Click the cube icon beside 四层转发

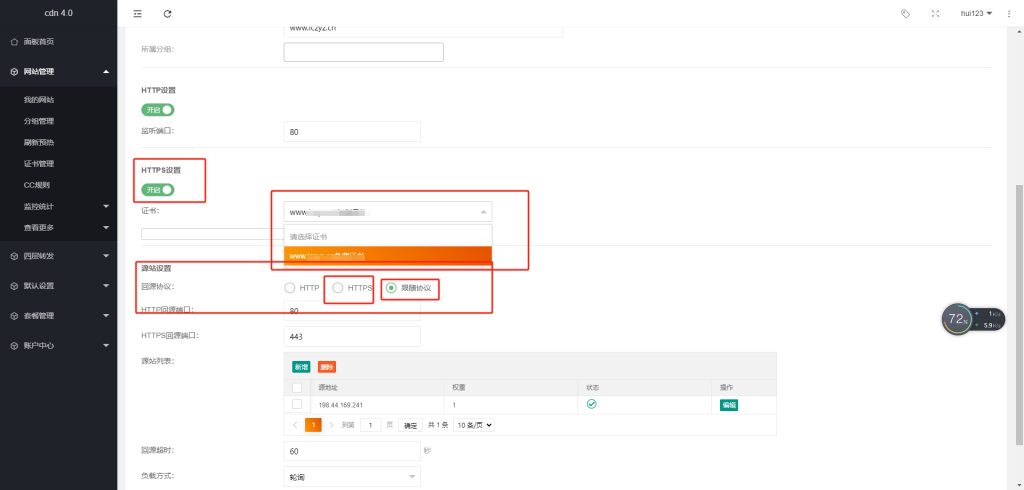[13, 255]
